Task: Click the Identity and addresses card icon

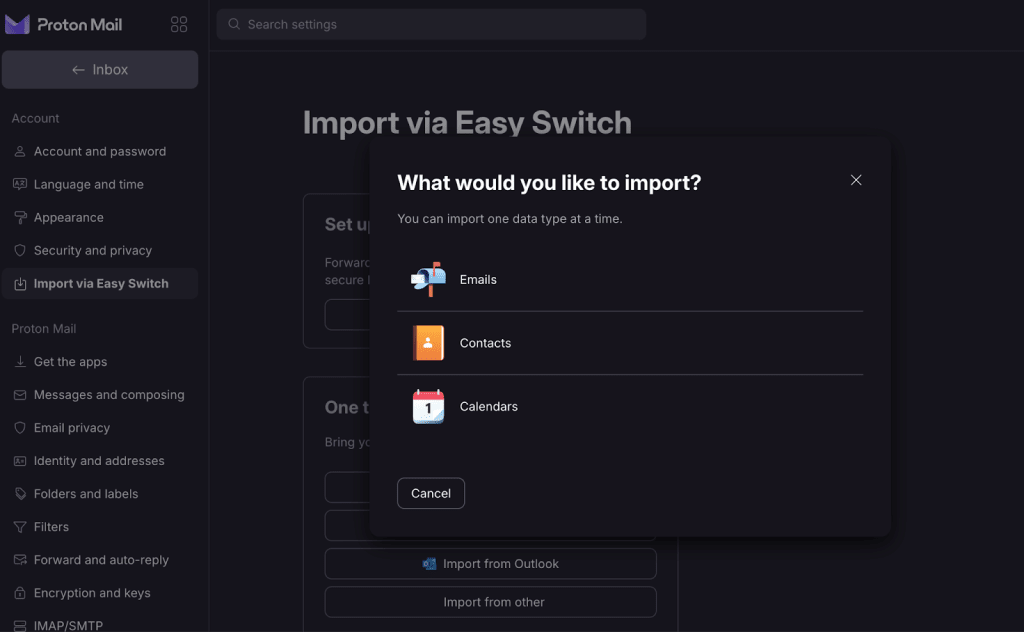Action: point(20,461)
